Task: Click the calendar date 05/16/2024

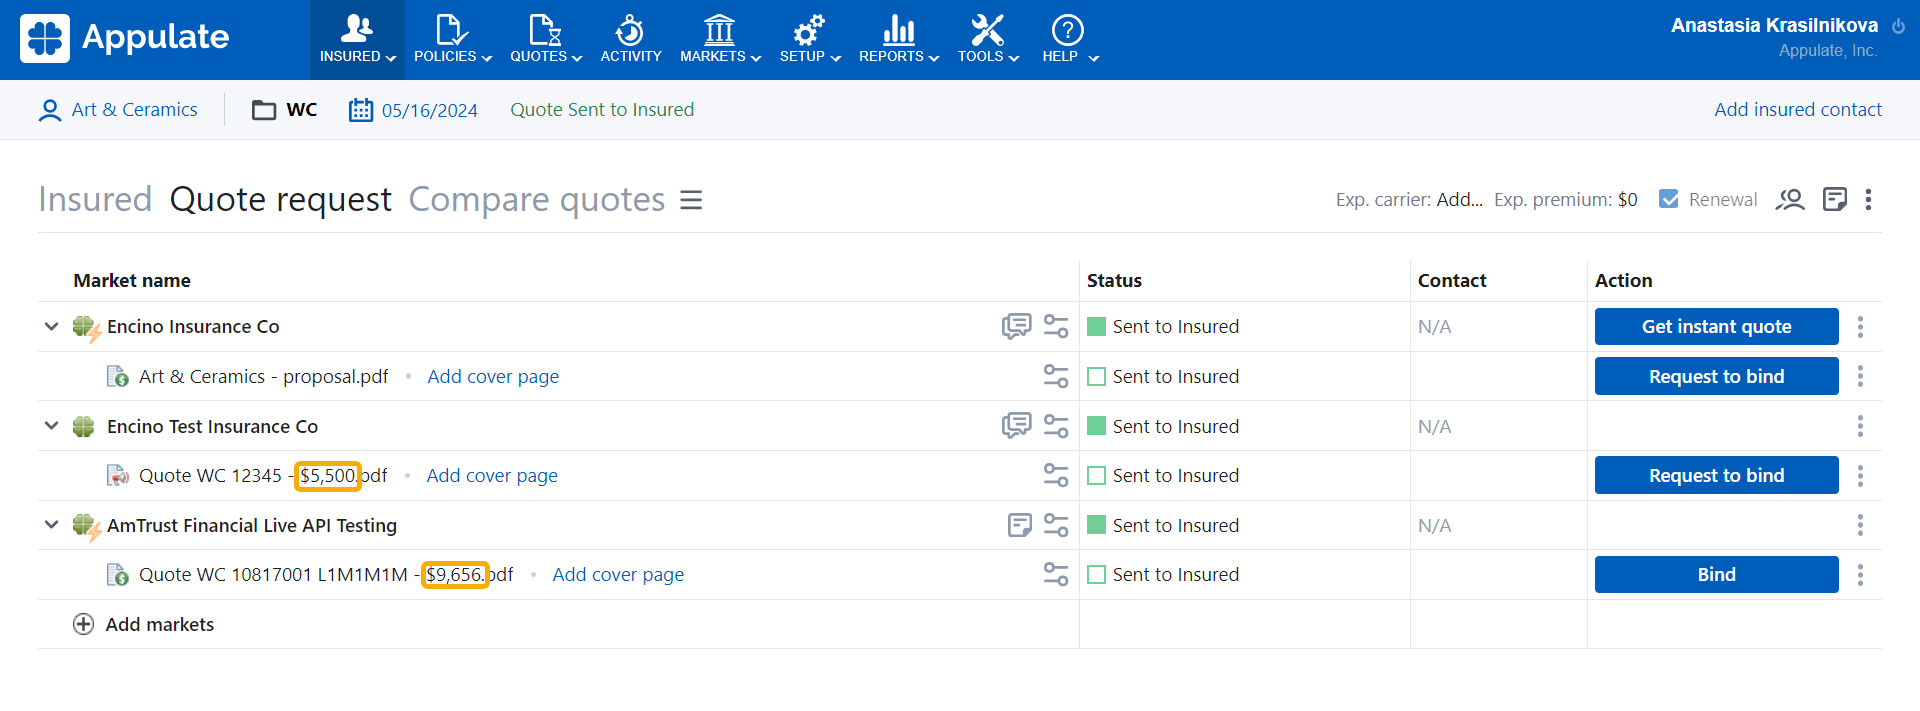Action: tap(413, 110)
